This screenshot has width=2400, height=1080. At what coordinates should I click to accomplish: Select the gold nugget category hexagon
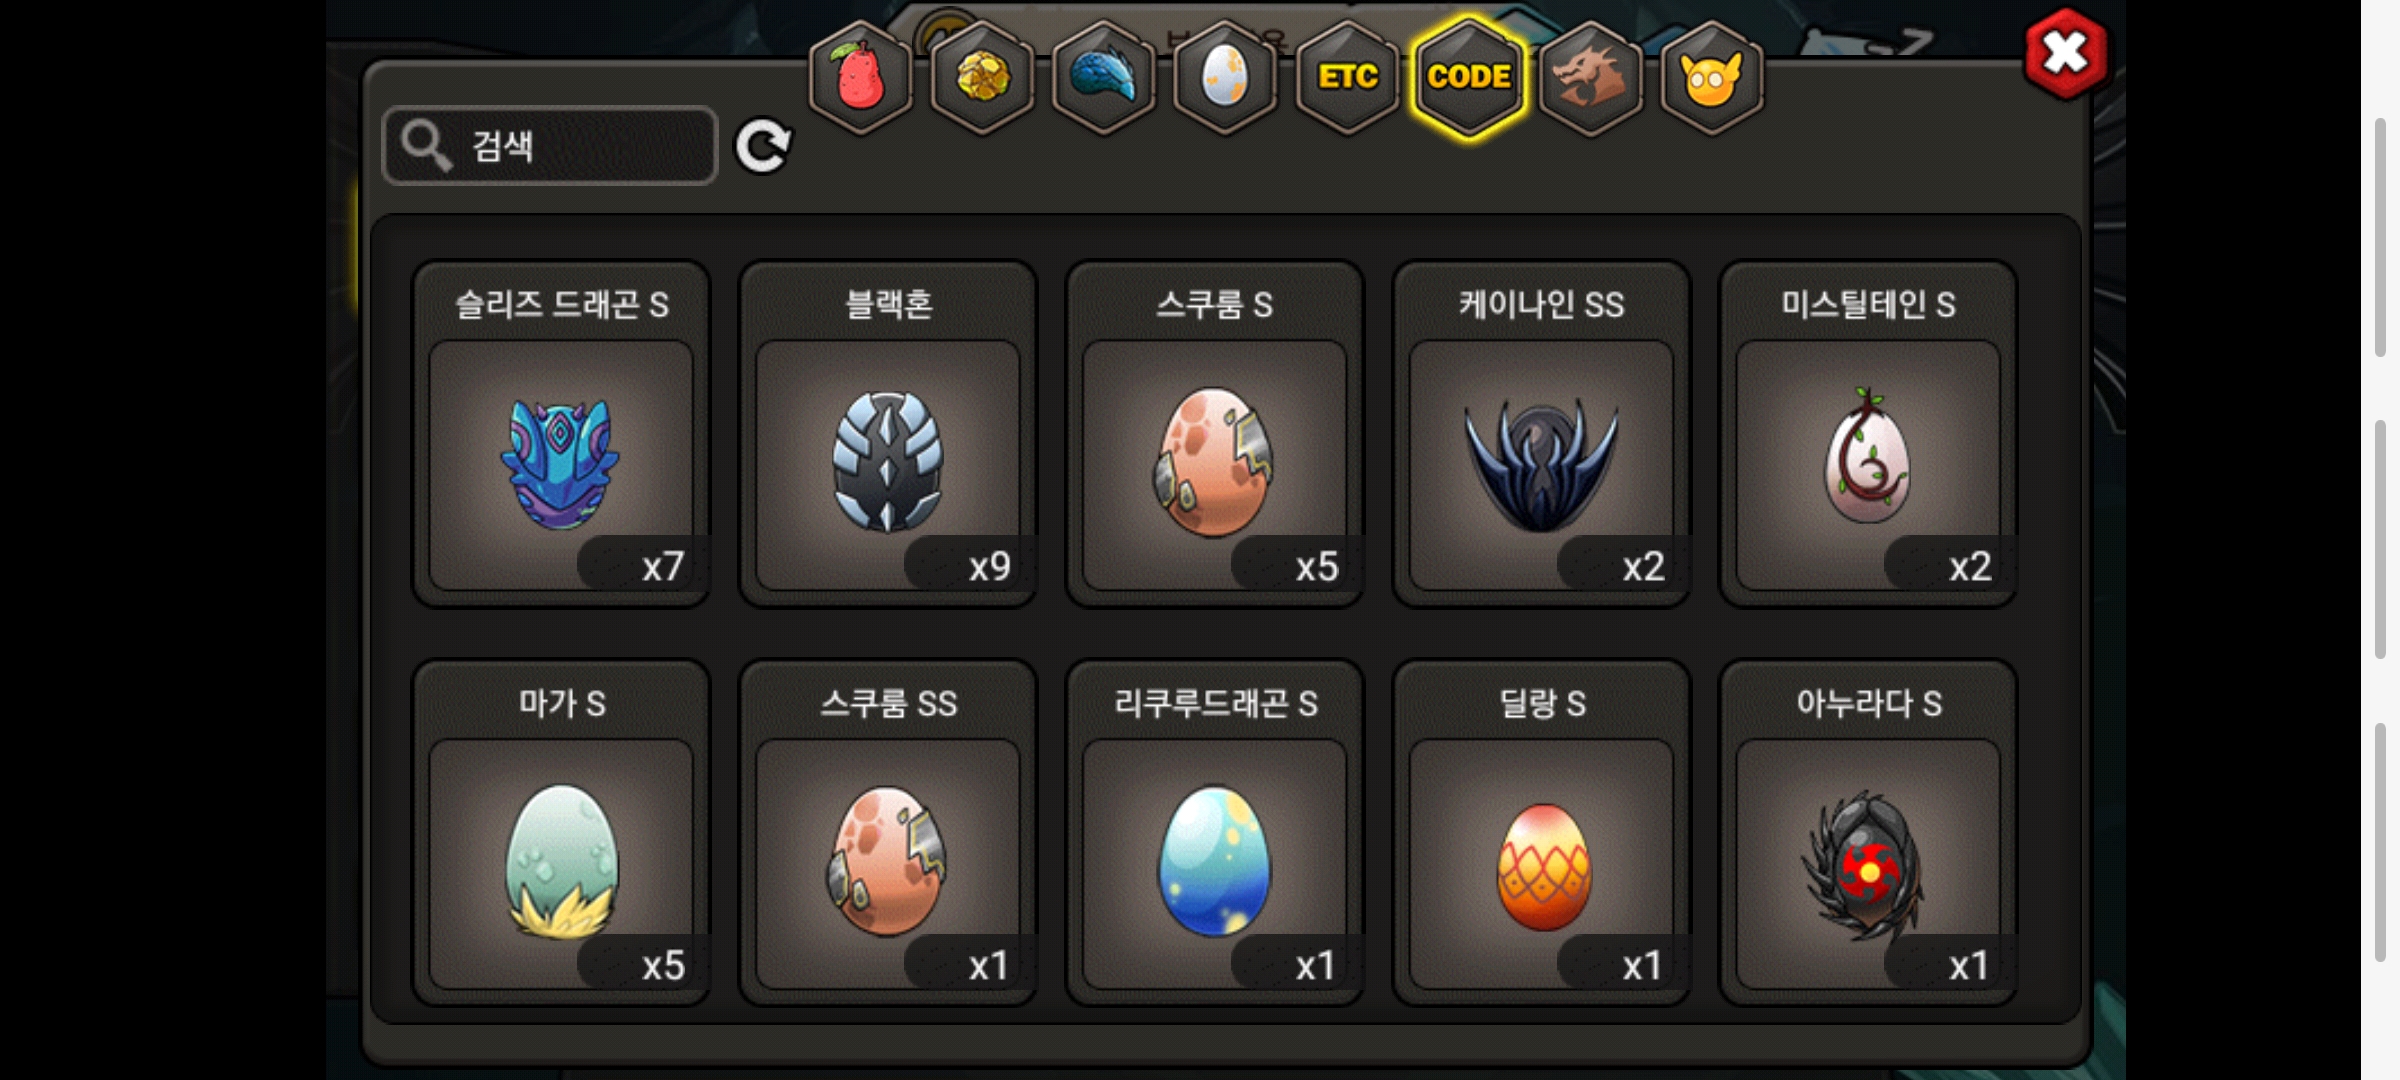(982, 77)
